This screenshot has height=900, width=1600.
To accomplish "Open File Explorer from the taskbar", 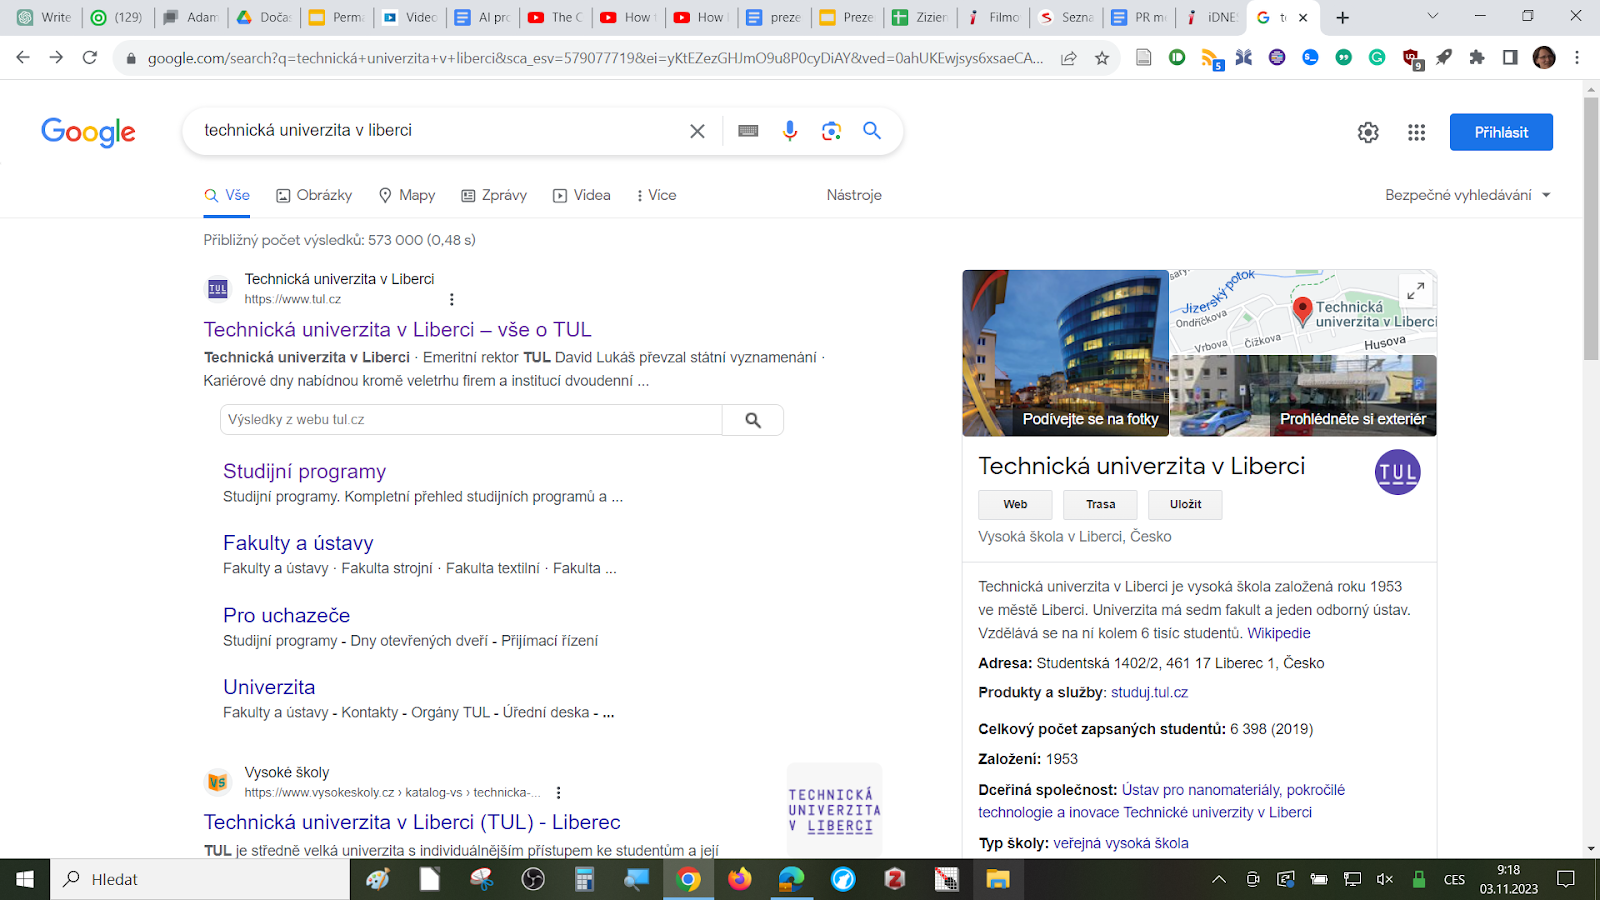I will 998,879.
